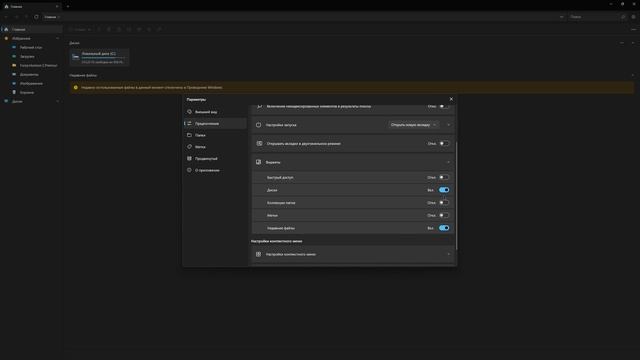Open settings via the gear icon
The width and height of the screenshot is (640, 360).
point(633,17)
